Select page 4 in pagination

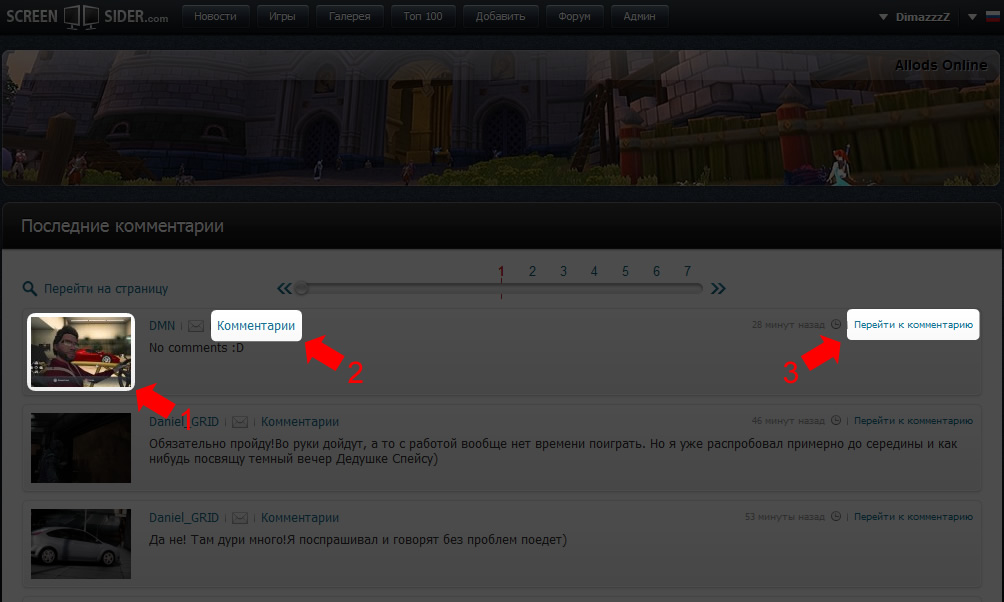tap(594, 272)
